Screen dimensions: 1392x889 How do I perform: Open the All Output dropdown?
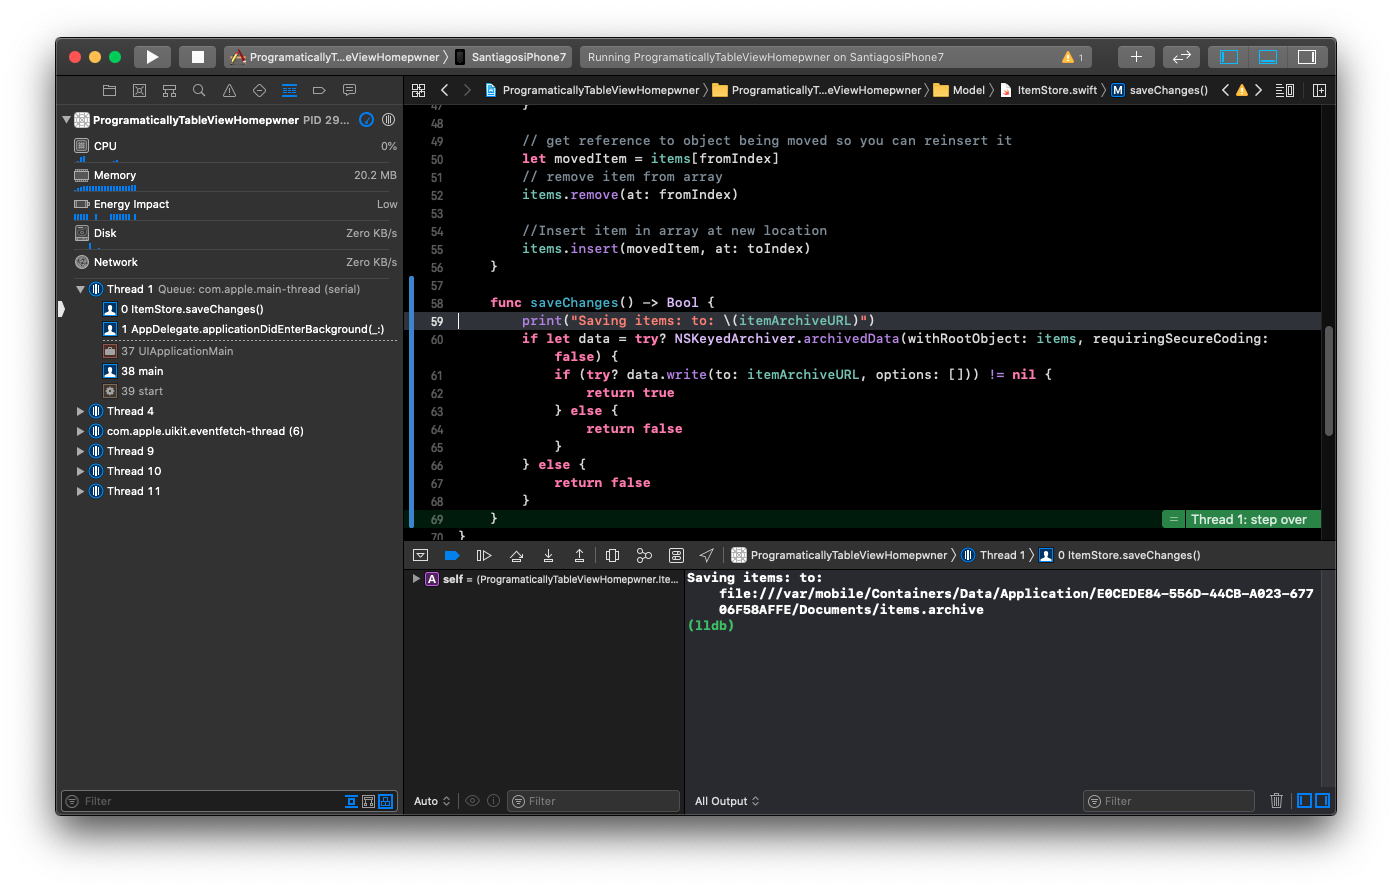pyautogui.click(x=727, y=801)
